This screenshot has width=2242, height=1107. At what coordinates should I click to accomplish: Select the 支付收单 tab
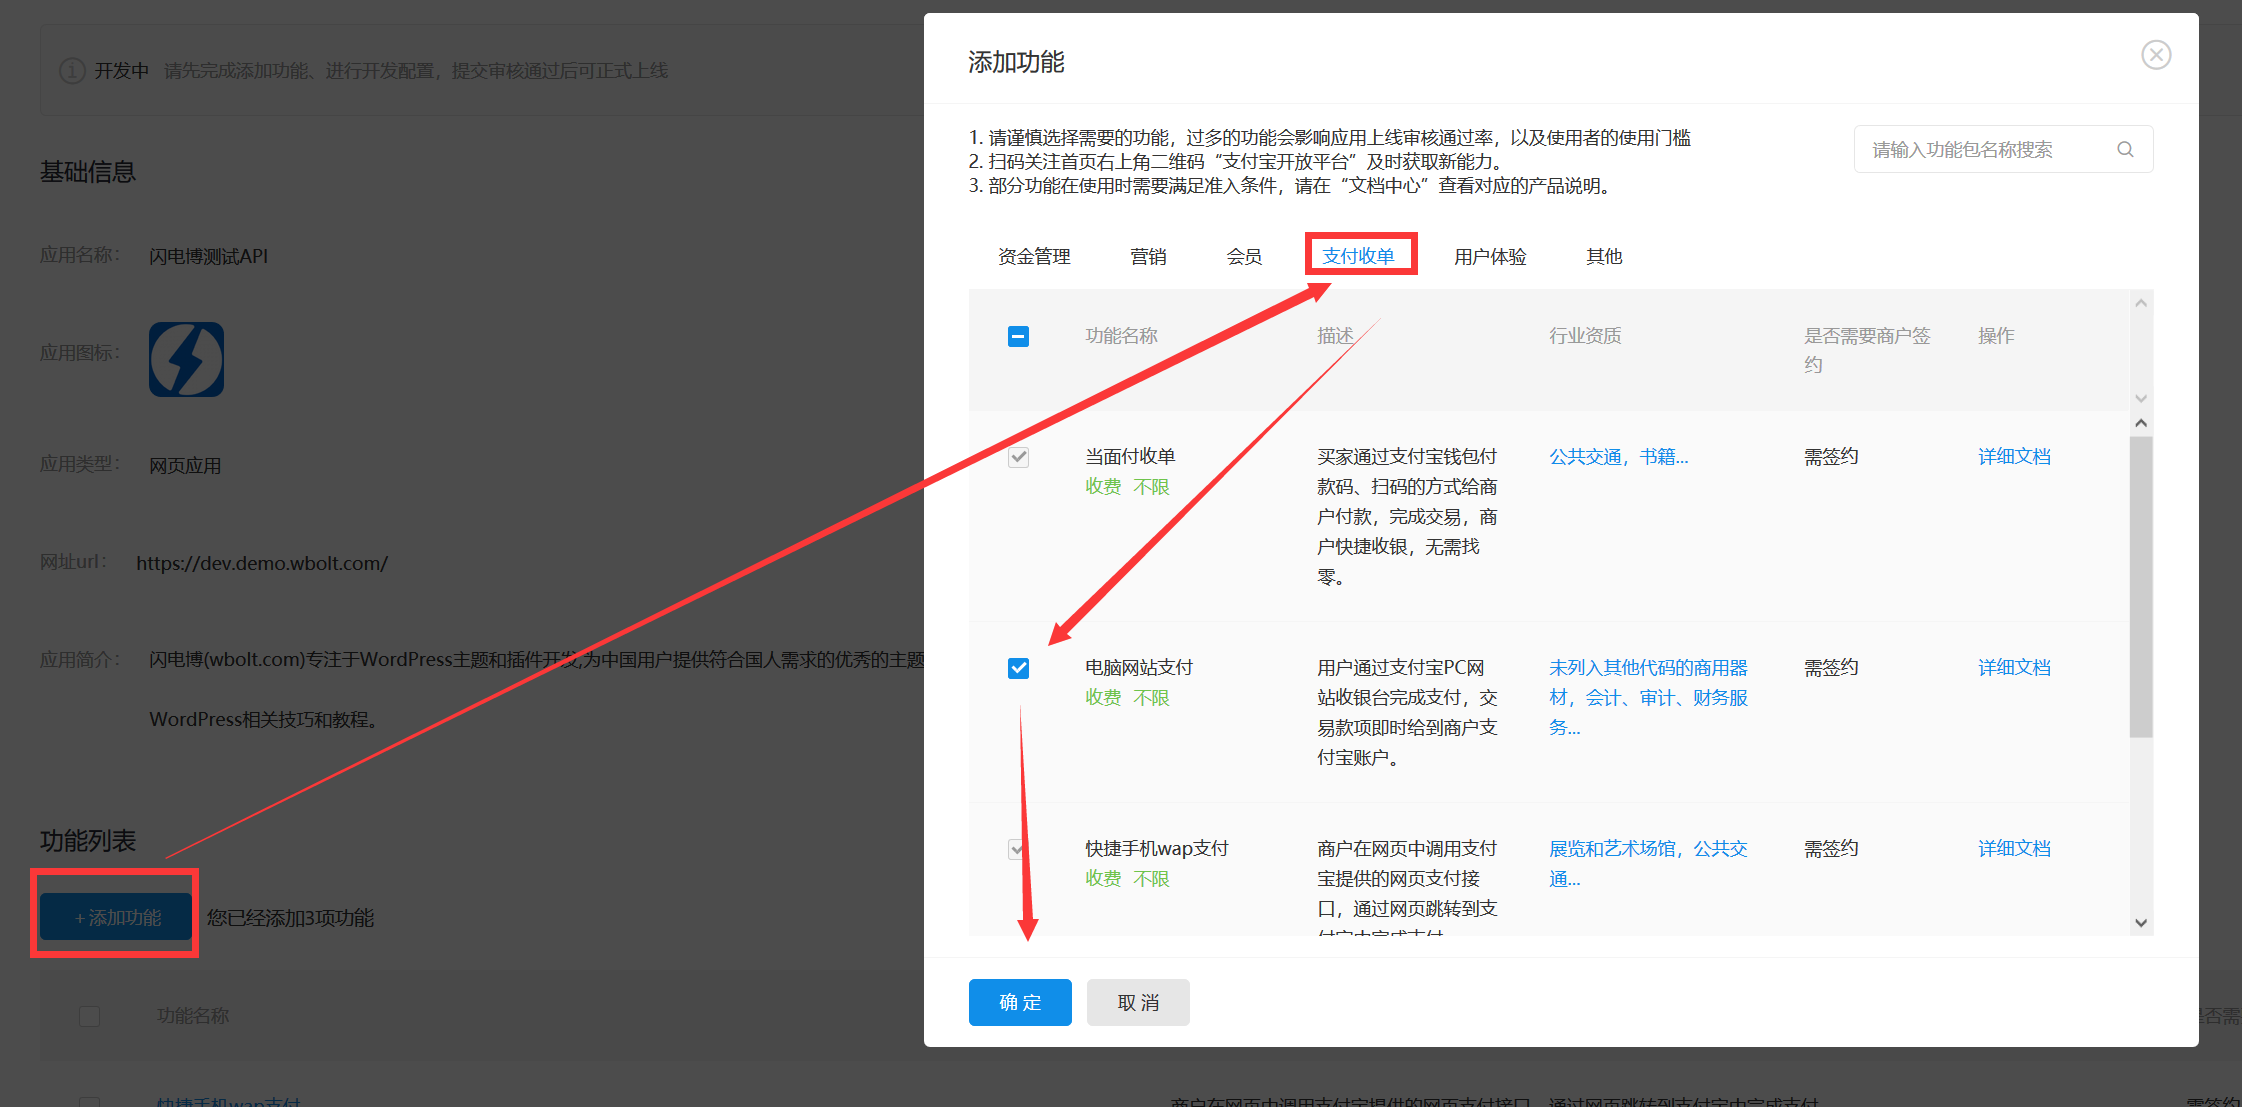pos(1360,256)
